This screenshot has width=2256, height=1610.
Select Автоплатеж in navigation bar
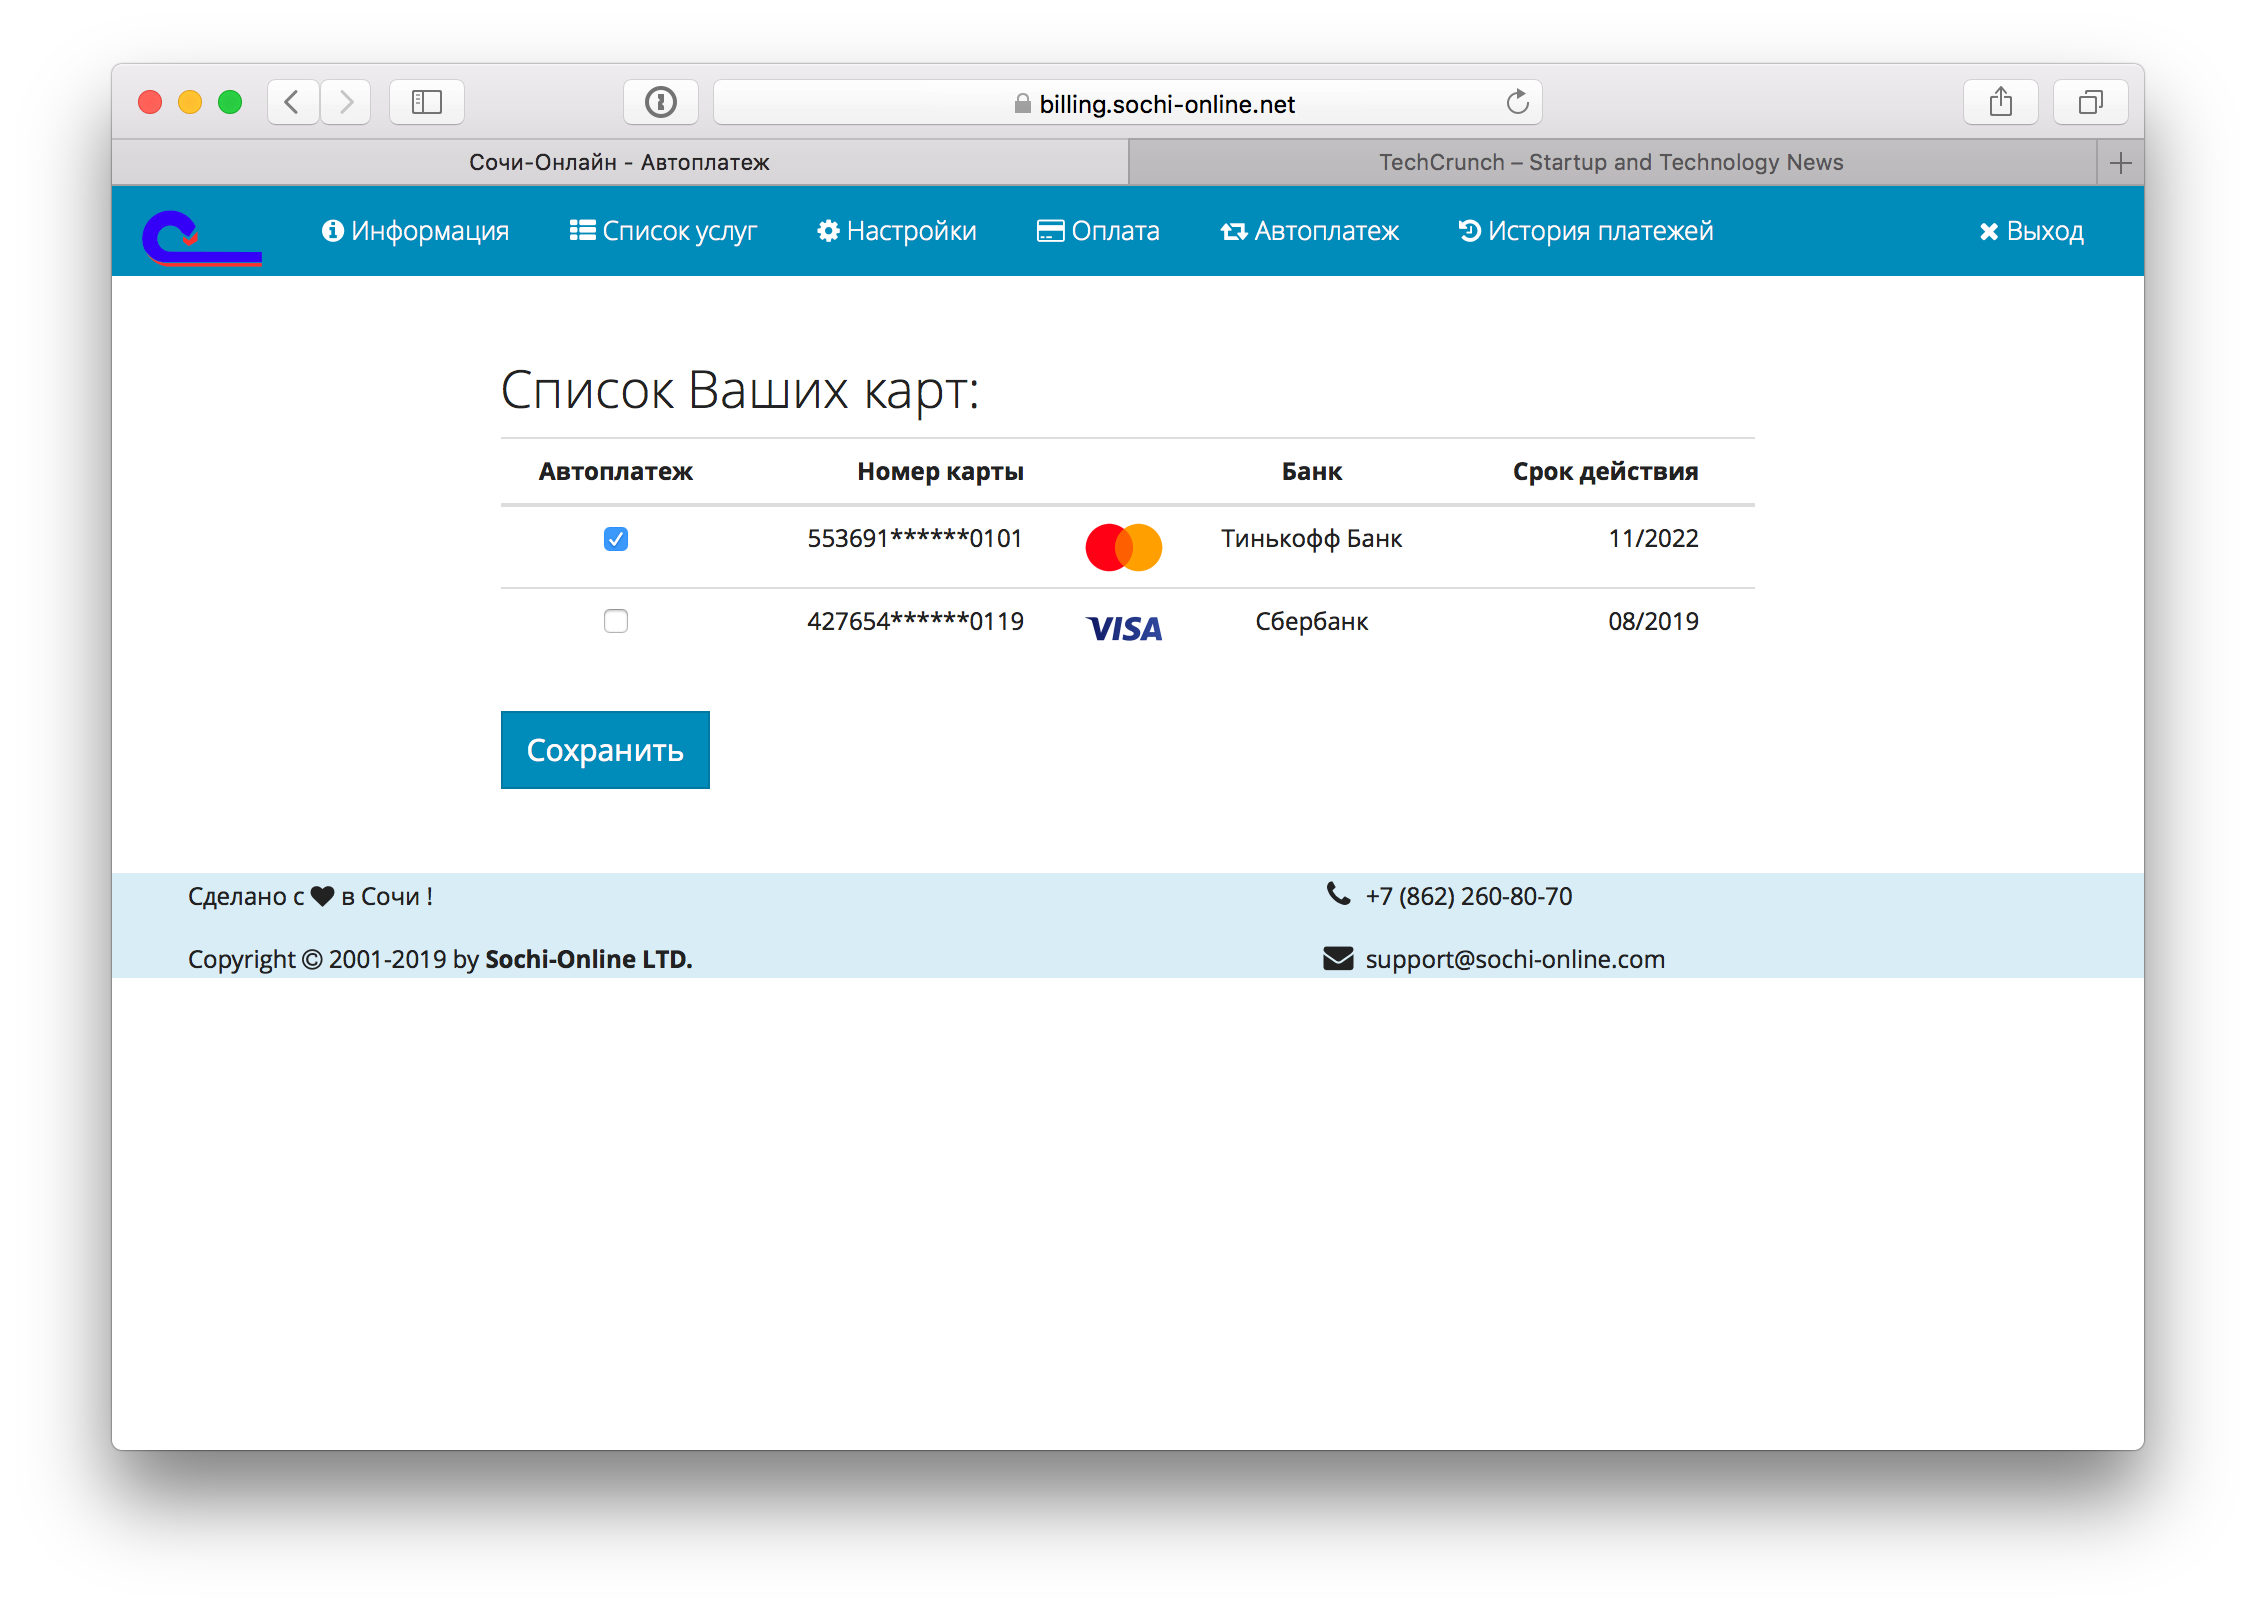(1309, 231)
